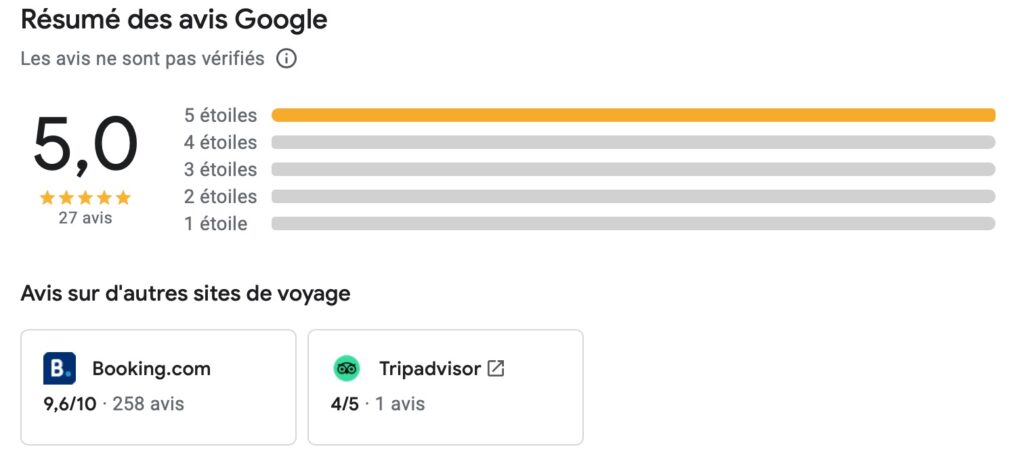The width and height of the screenshot is (1024, 455).
Task: Select the "1 étoile" label text
Action: click(x=215, y=224)
